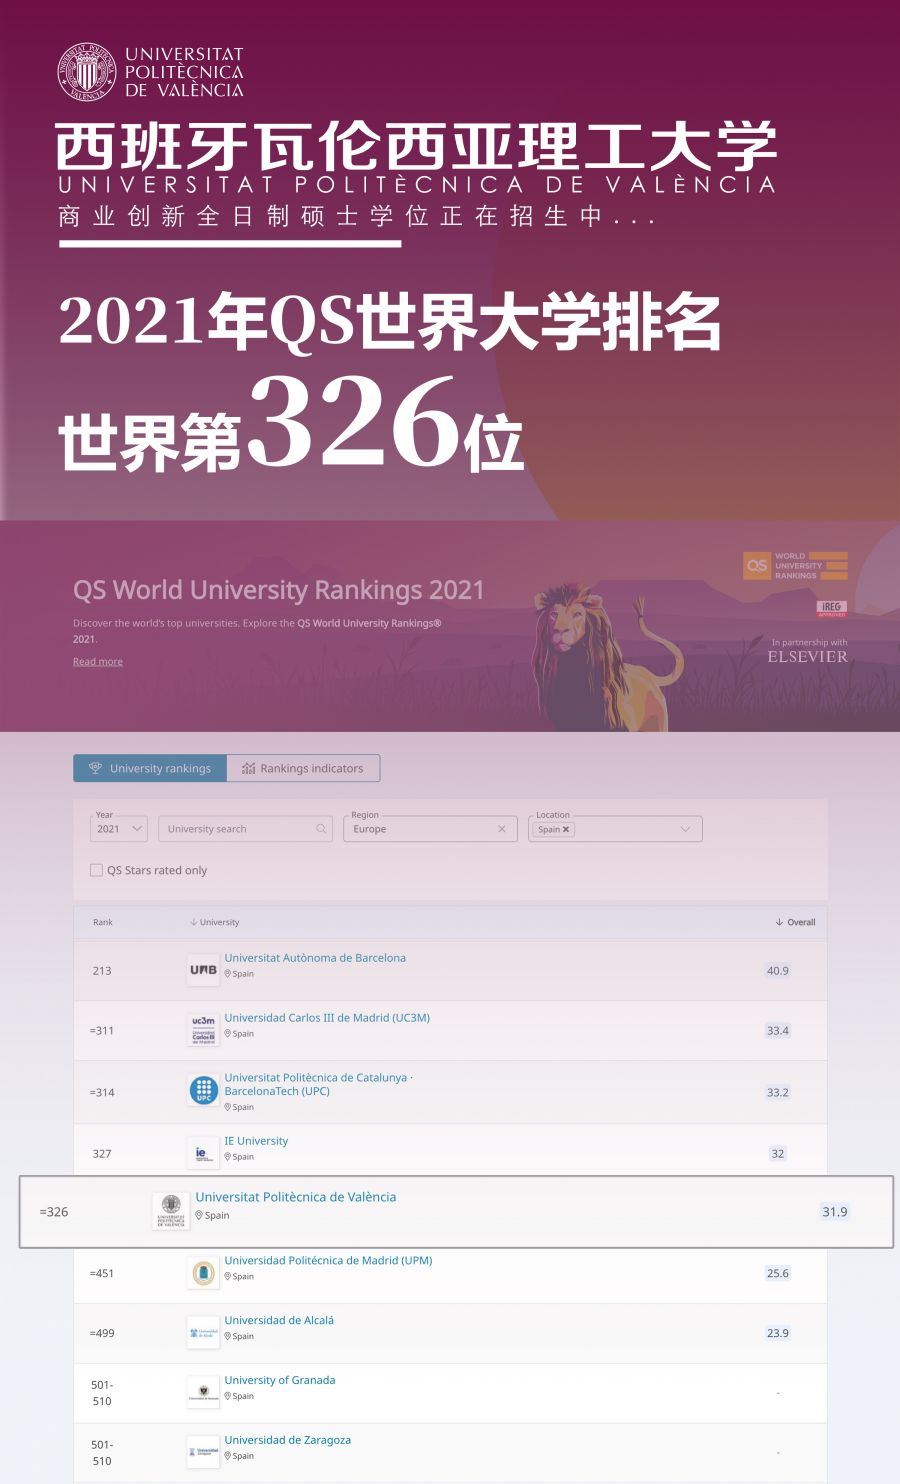900x1484 pixels.
Task: Click the rank value =451
Action: (102, 1274)
